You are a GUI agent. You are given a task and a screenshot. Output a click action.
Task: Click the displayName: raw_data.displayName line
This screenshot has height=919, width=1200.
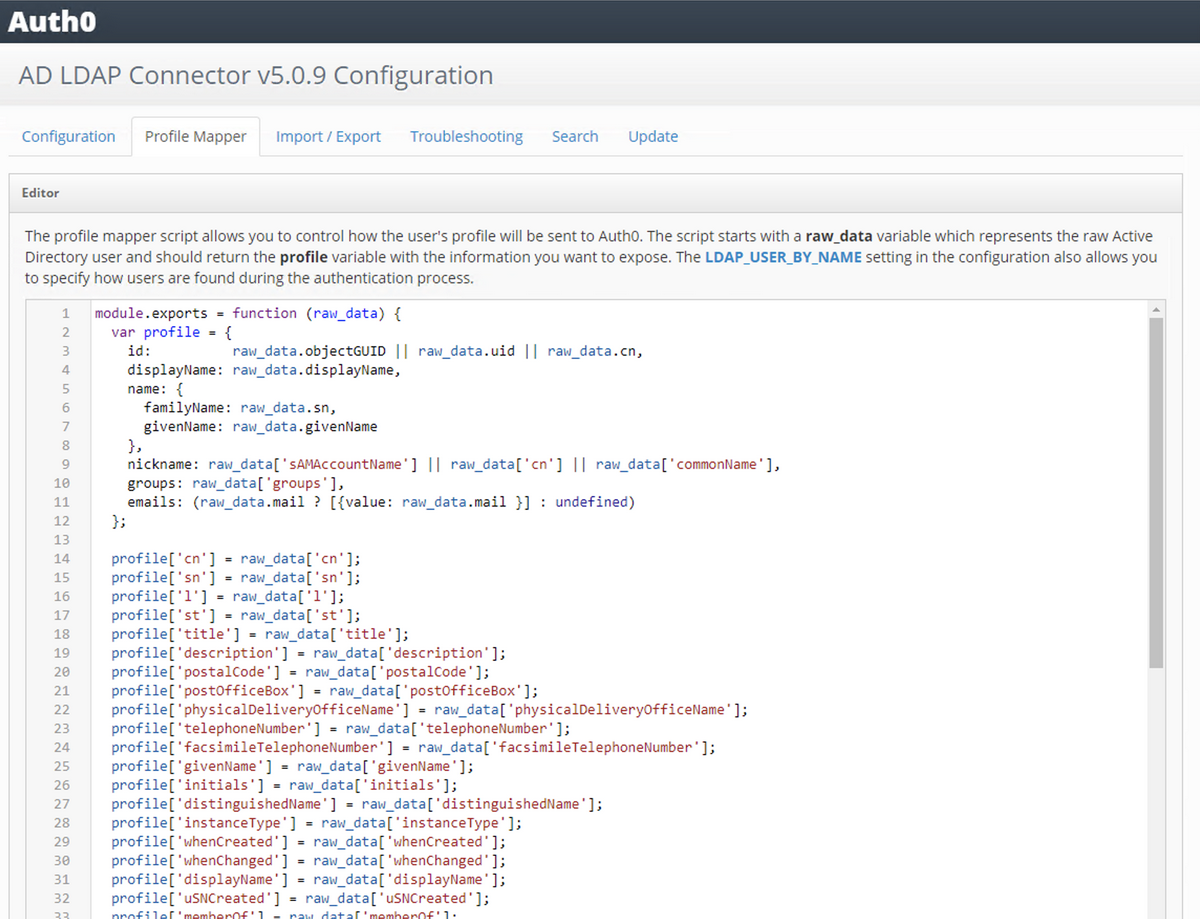tap(264, 370)
